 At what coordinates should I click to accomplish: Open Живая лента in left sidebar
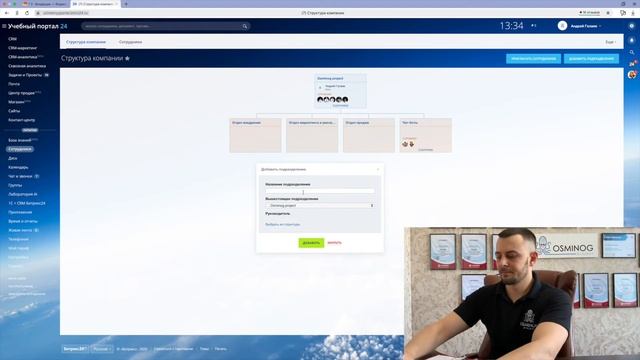coord(20,230)
